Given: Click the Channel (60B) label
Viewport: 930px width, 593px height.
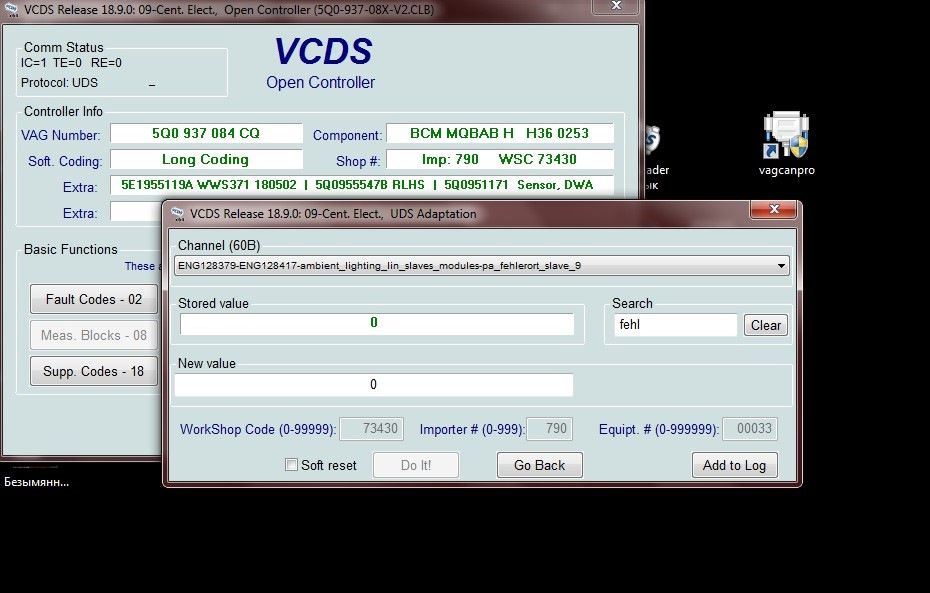Looking at the screenshot, I should 219,246.
